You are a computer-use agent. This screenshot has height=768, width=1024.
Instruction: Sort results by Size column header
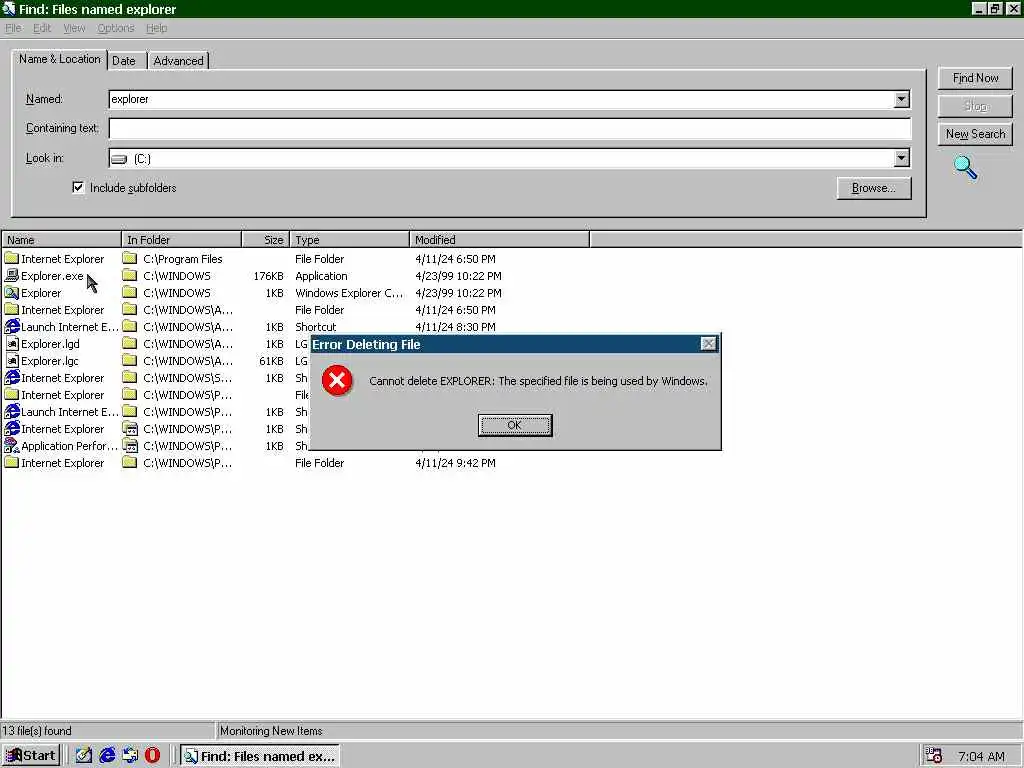point(266,240)
